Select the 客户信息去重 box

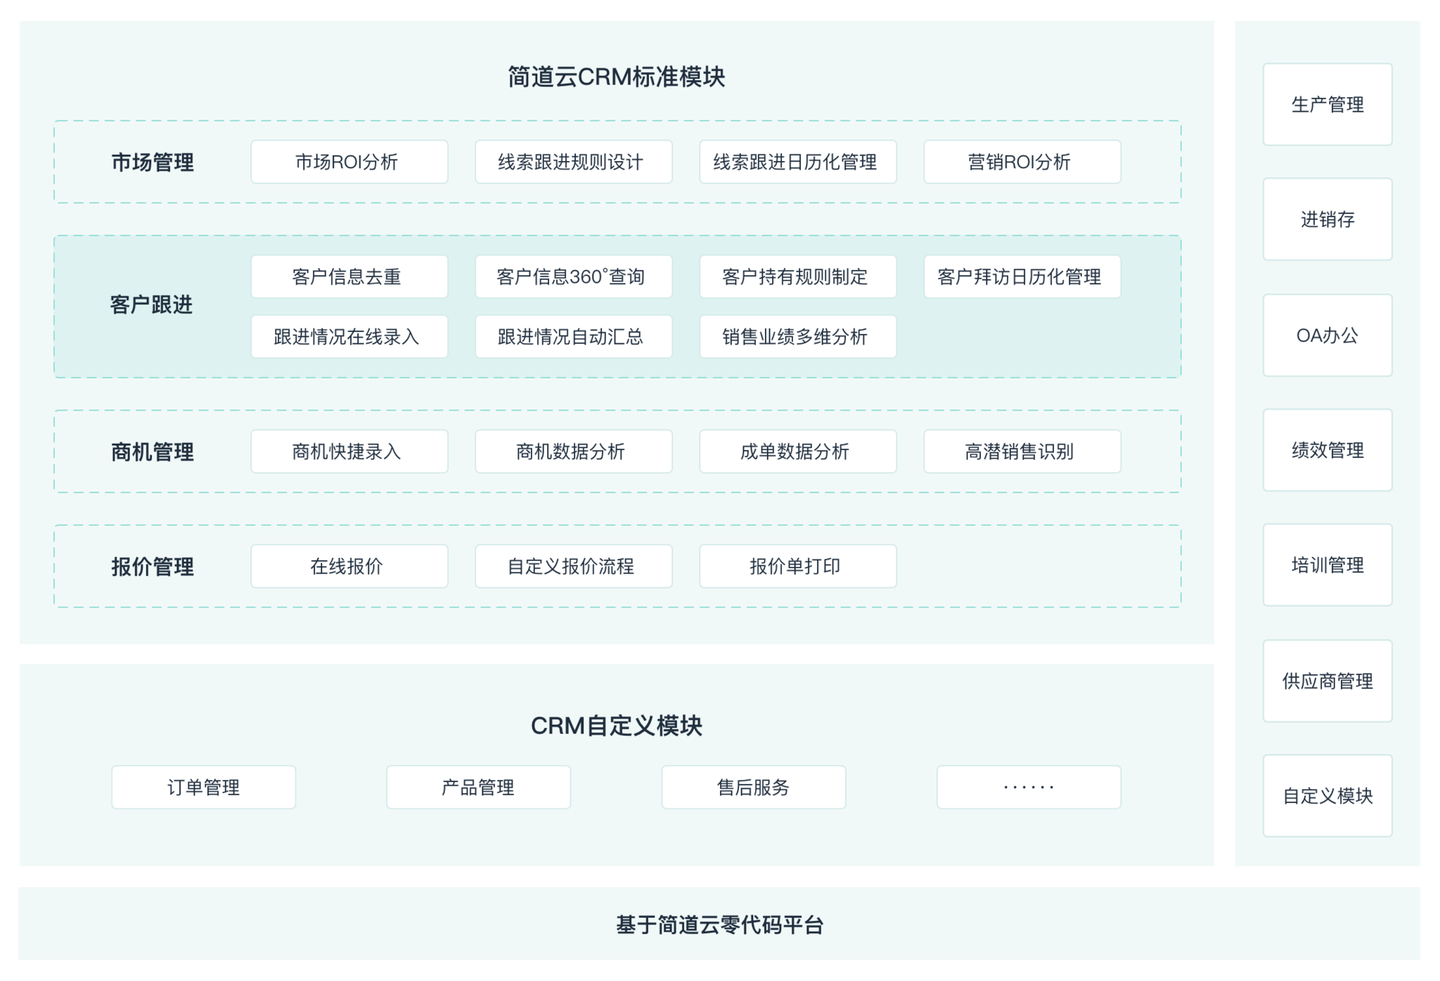(x=349, y=277)
